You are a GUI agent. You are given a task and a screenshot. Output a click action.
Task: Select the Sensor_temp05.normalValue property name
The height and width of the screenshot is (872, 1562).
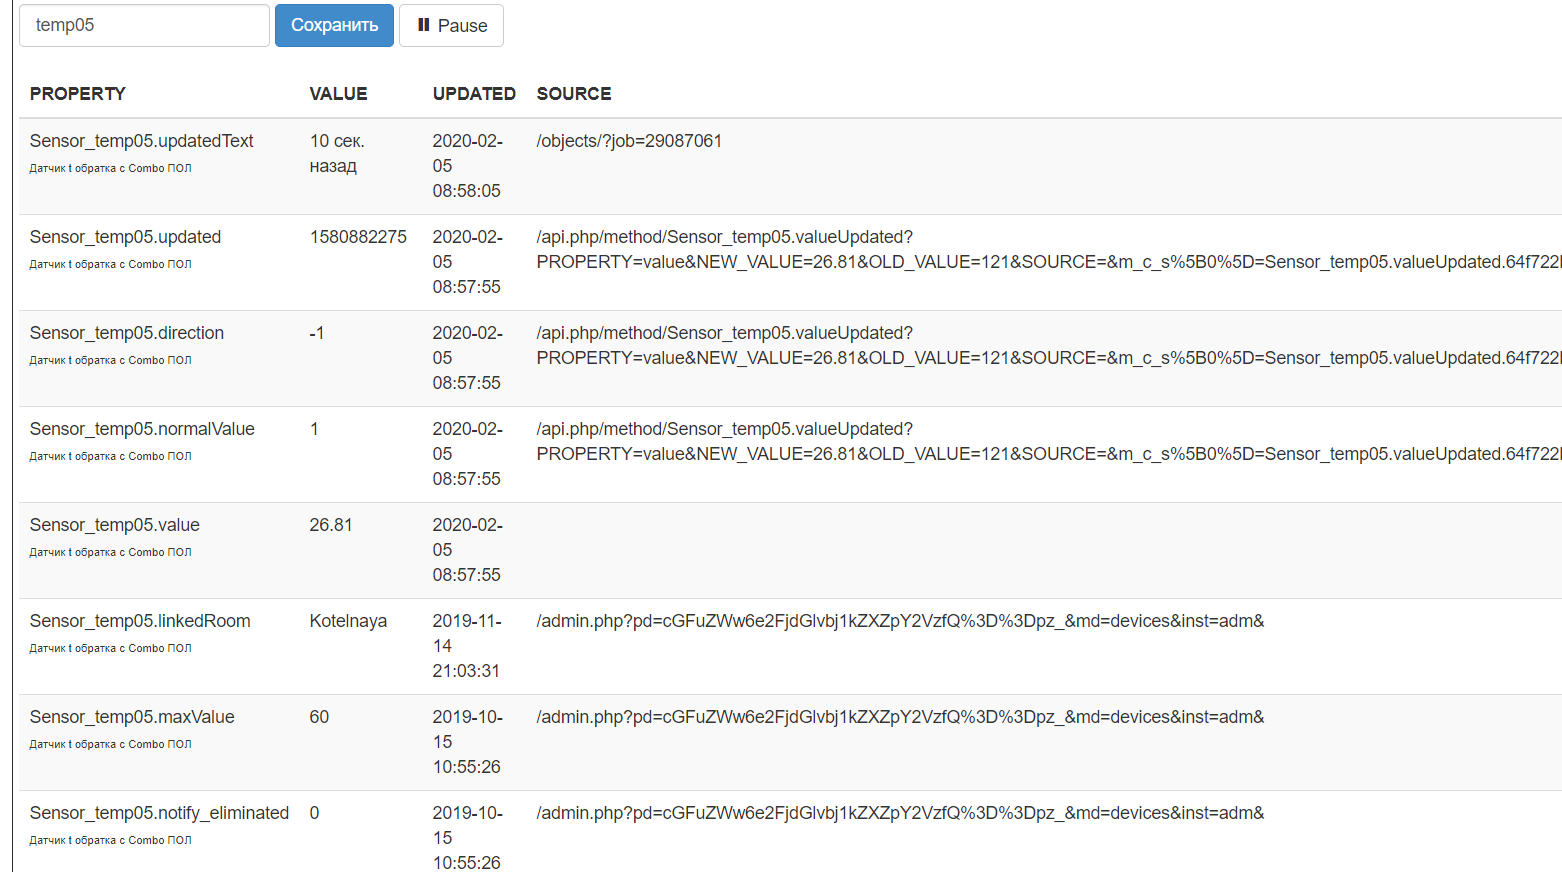142,429
